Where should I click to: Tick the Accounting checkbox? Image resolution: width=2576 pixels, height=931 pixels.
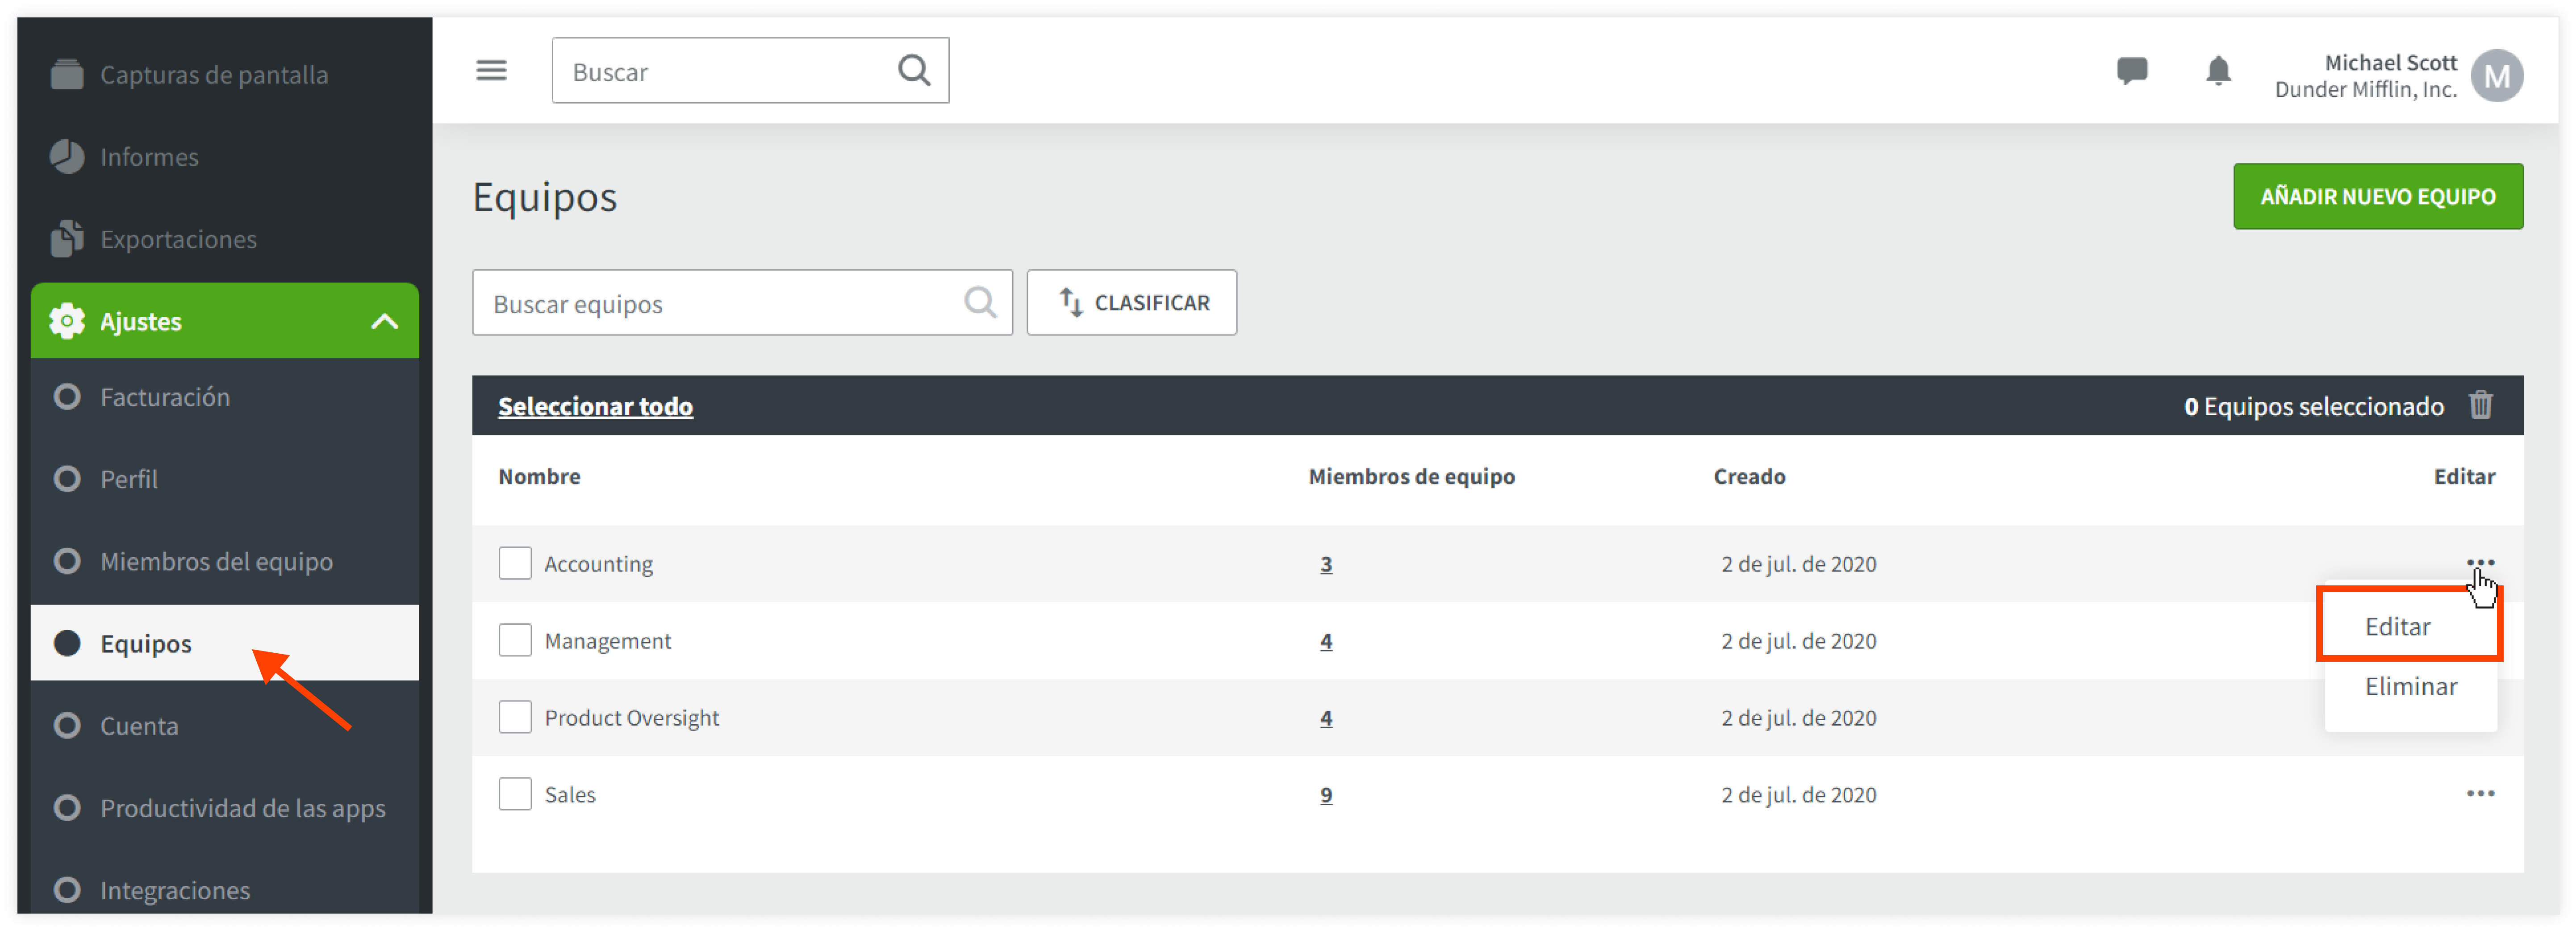(515, 563)
